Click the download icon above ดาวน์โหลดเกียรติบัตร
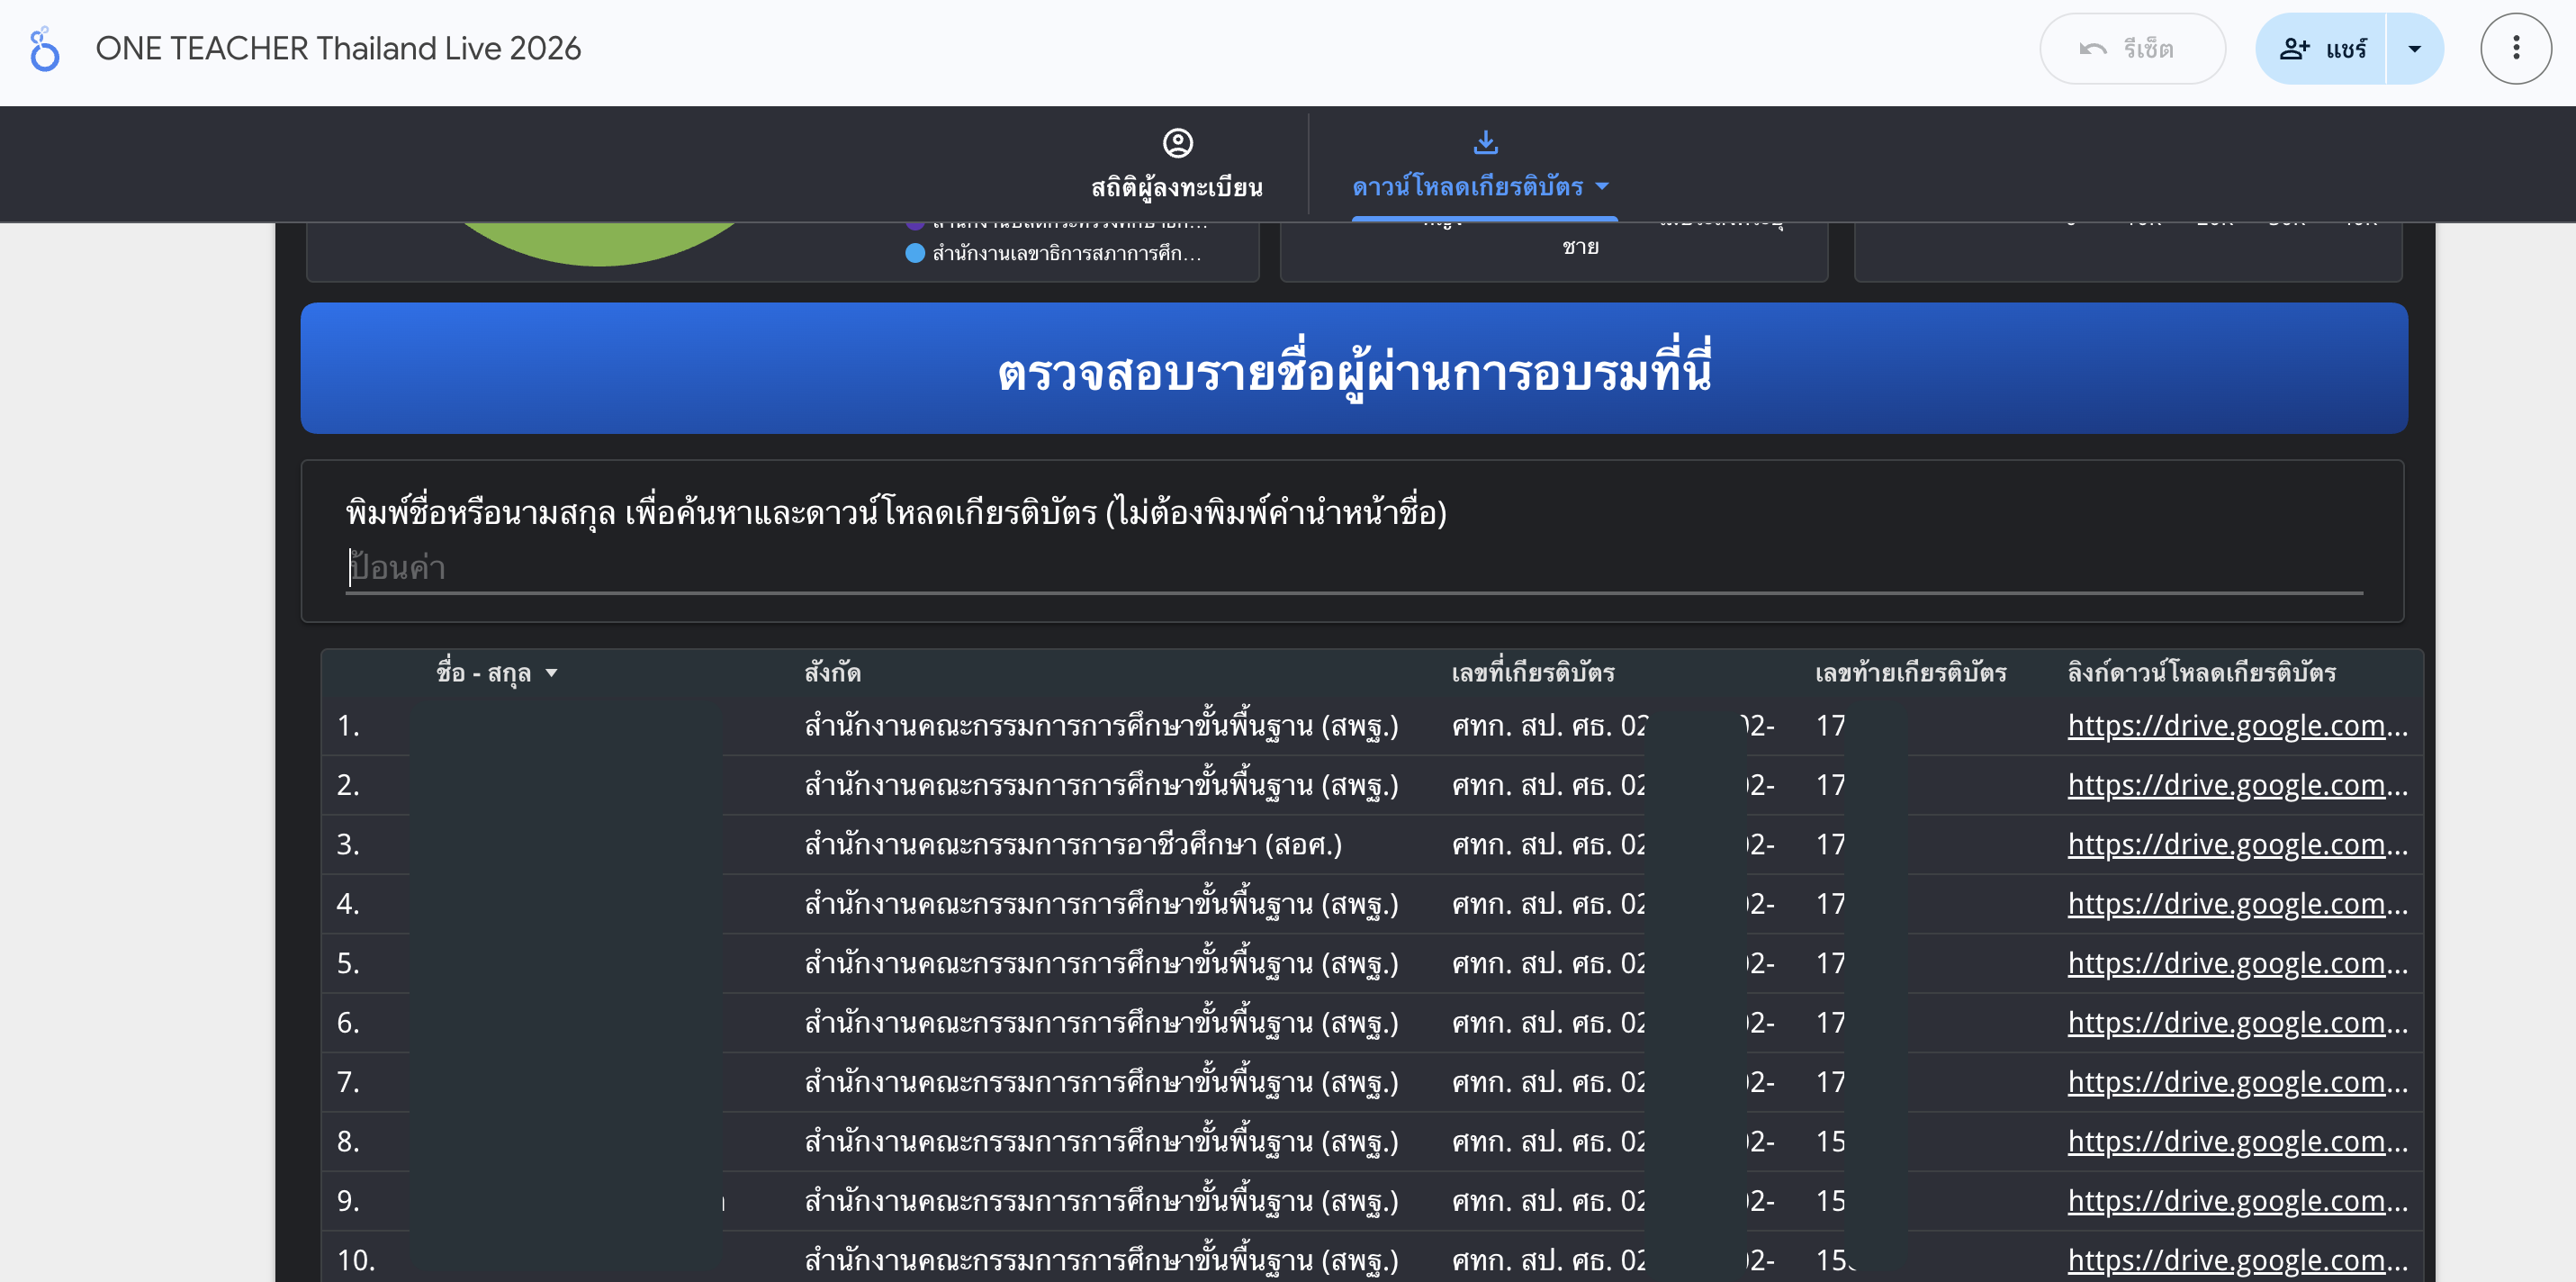Screen dimensions: 2576x1282 pos(1485,141)
